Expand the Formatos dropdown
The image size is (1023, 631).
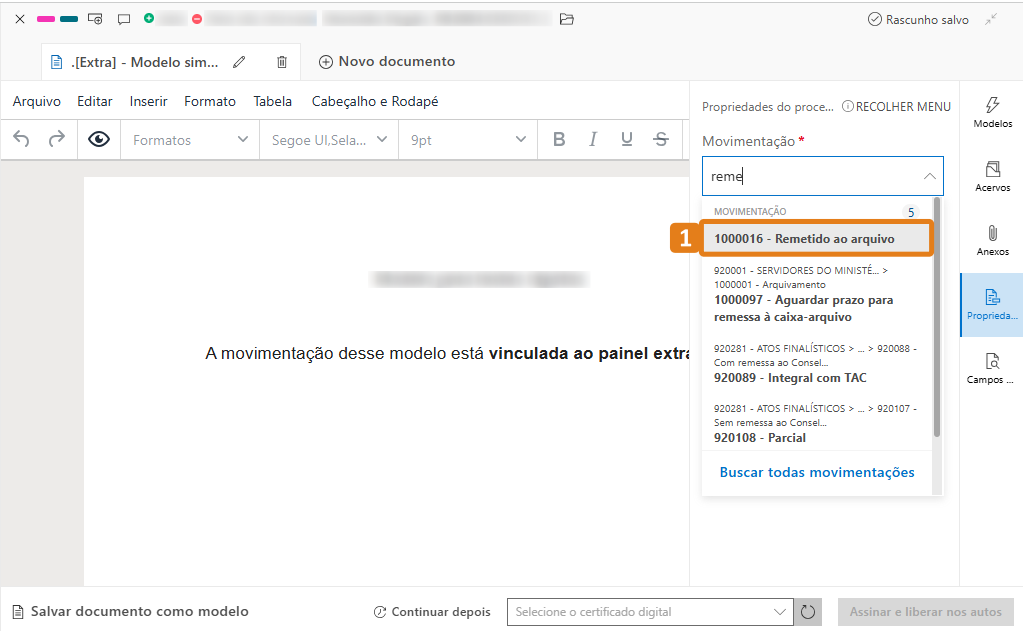(x=190, y=140)
